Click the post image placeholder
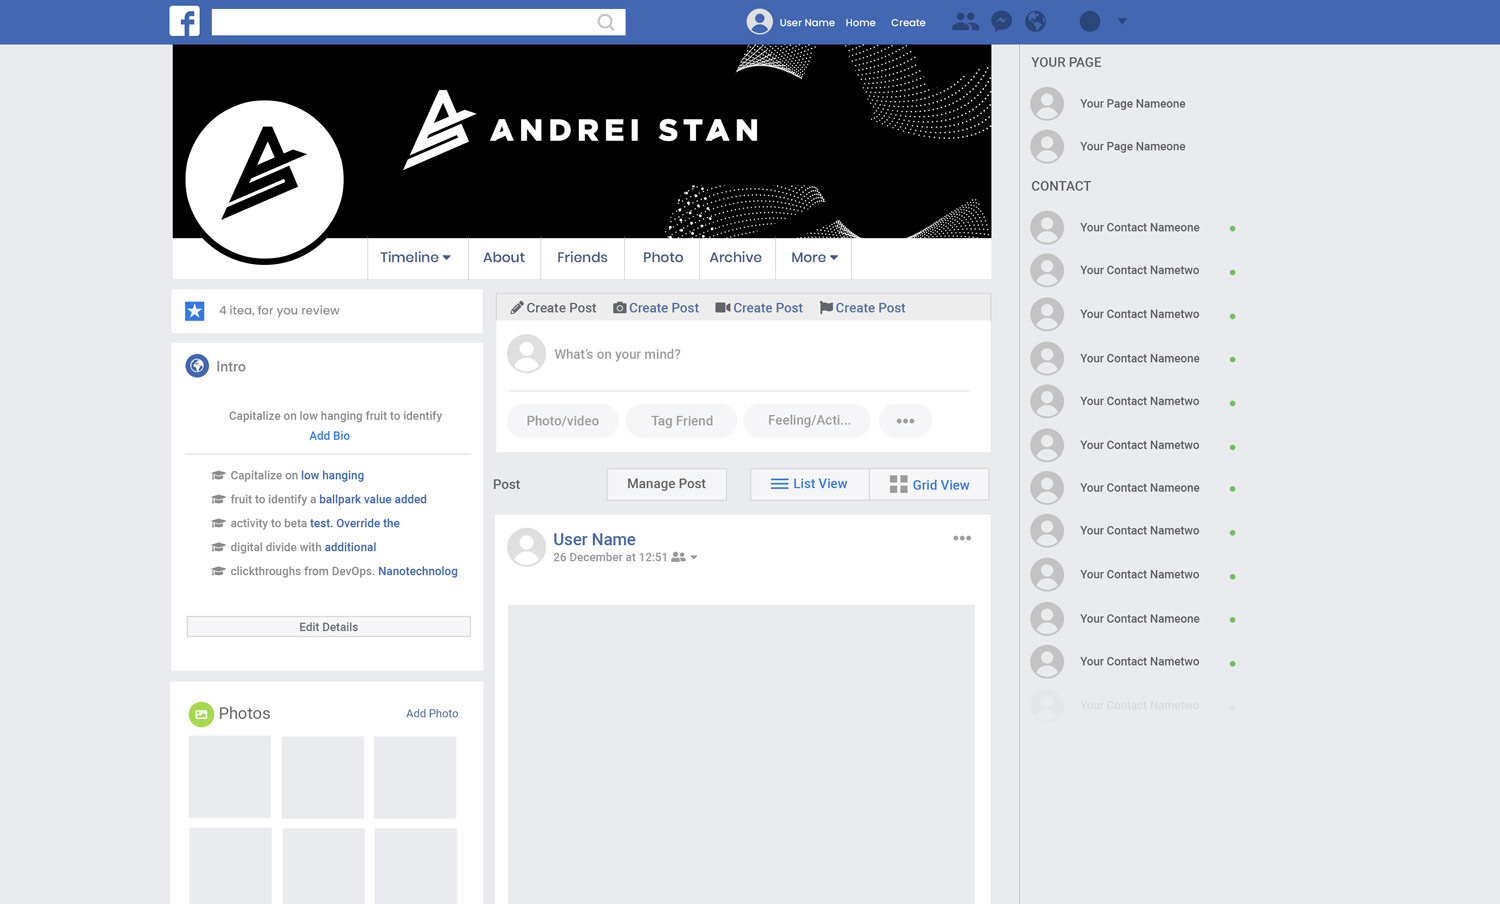Viewport: 1500px width, 904px height. click(741, 754)
